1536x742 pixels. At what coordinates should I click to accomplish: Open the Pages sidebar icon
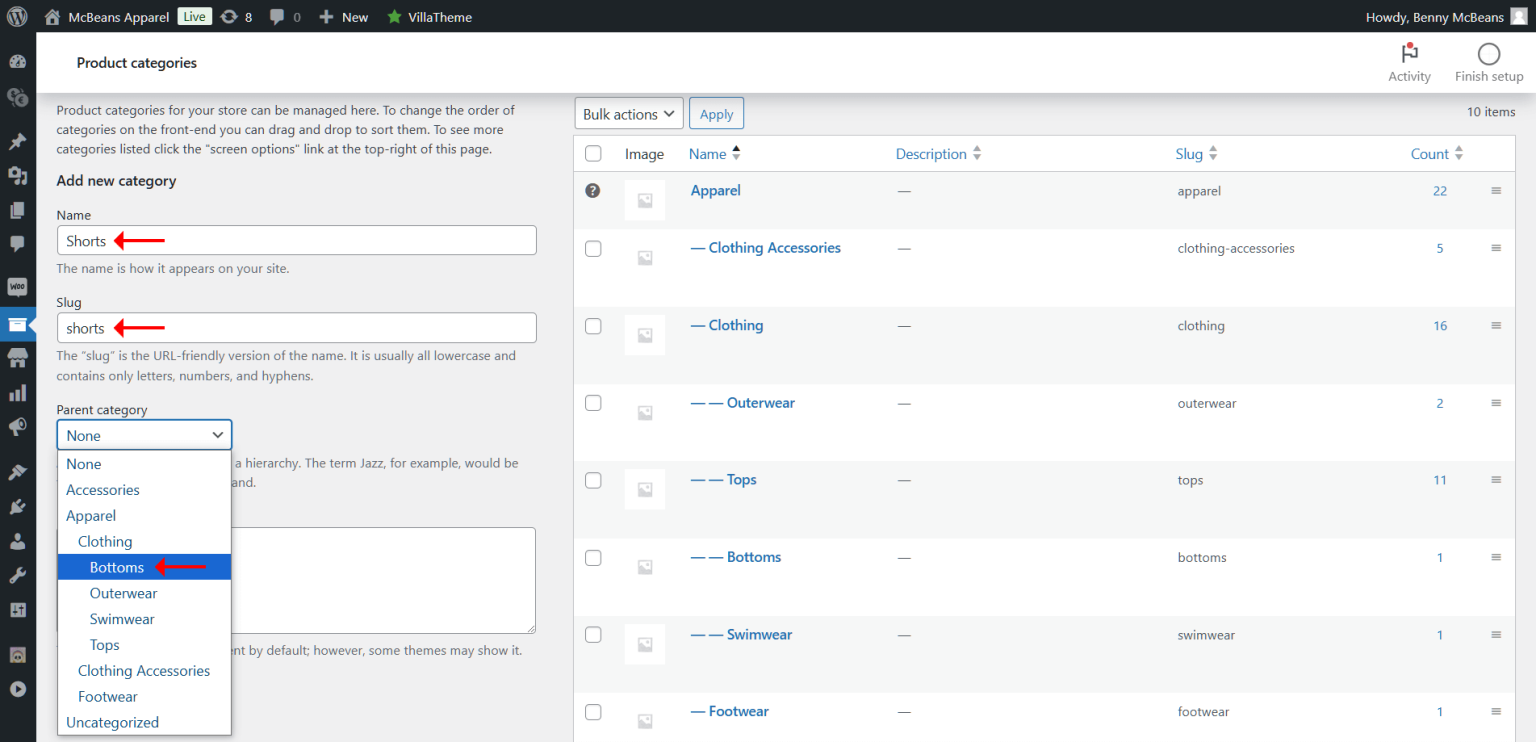[x=17, y=210]
